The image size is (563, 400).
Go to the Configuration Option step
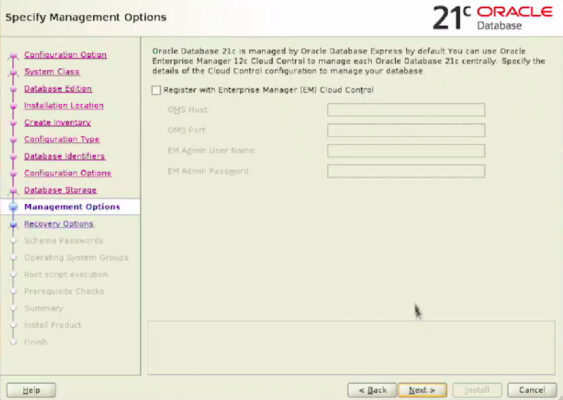pyautogui.click(x=65, y=55)
